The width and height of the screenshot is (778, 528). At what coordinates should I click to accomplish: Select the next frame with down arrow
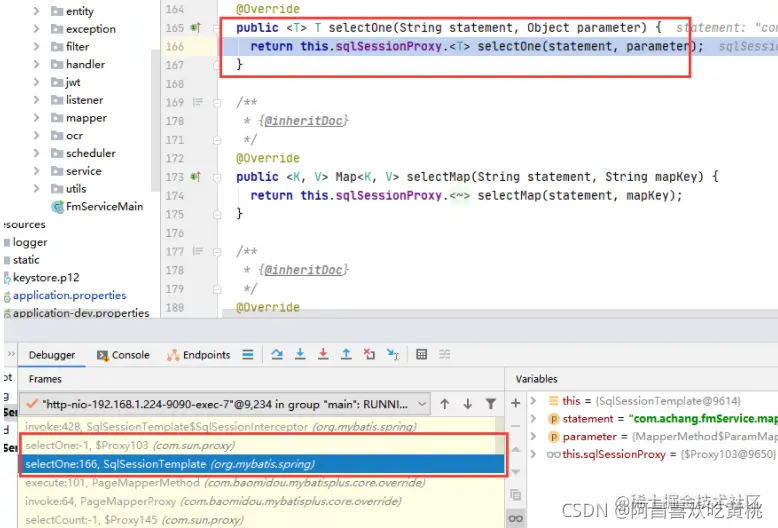pyautogui.click(x=467, y=404)
